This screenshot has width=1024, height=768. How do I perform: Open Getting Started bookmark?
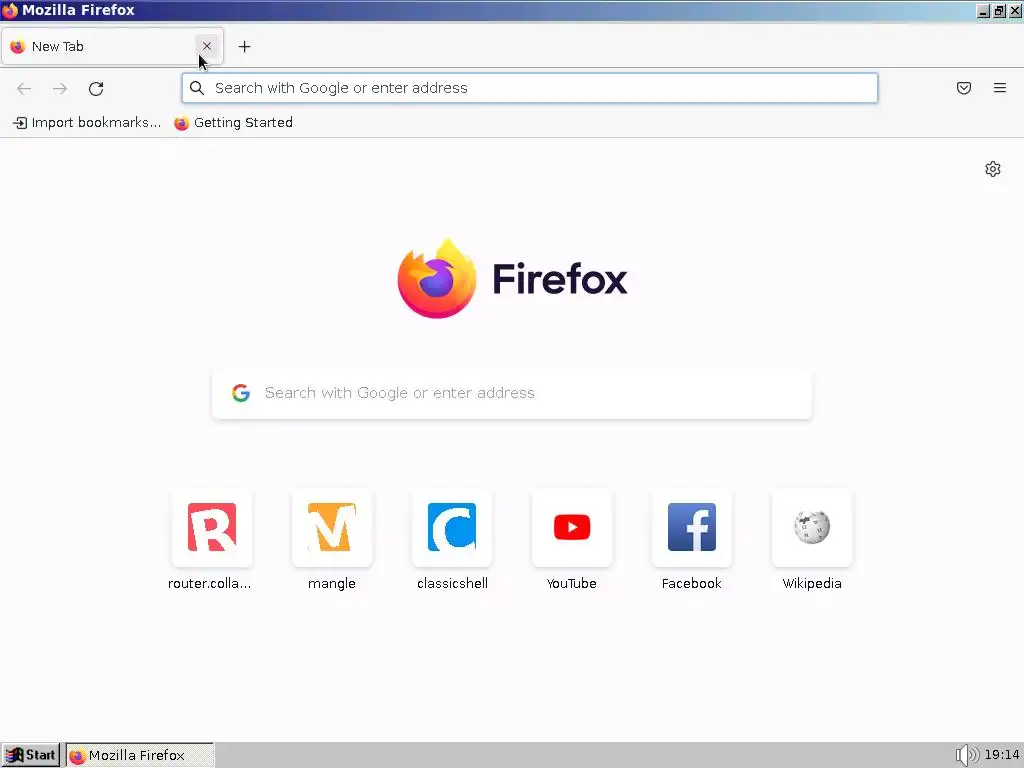(x=233, y=123)
